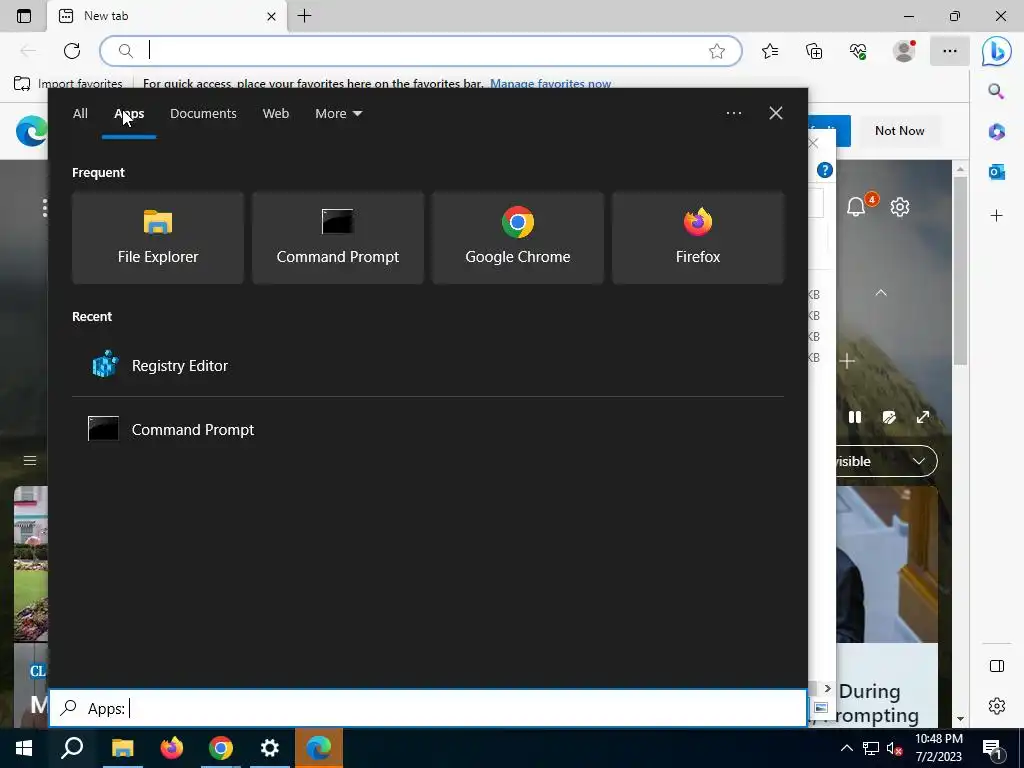The image size is (1024, 768).
Task: Switch to the Web search tab
Action: pos(276,114)
